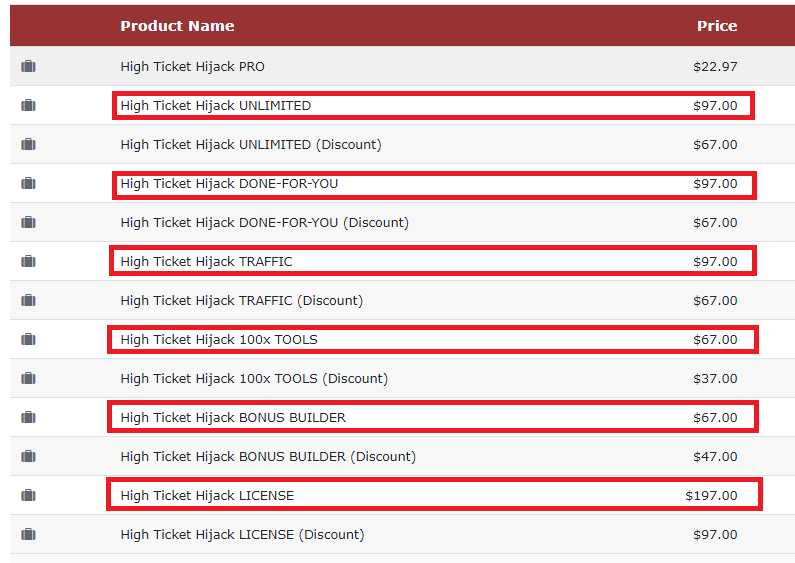Click briefcase icon beside High Ticket Hijack PRO
This screenshot has height=563, width=795.
[x=28, y=66]
